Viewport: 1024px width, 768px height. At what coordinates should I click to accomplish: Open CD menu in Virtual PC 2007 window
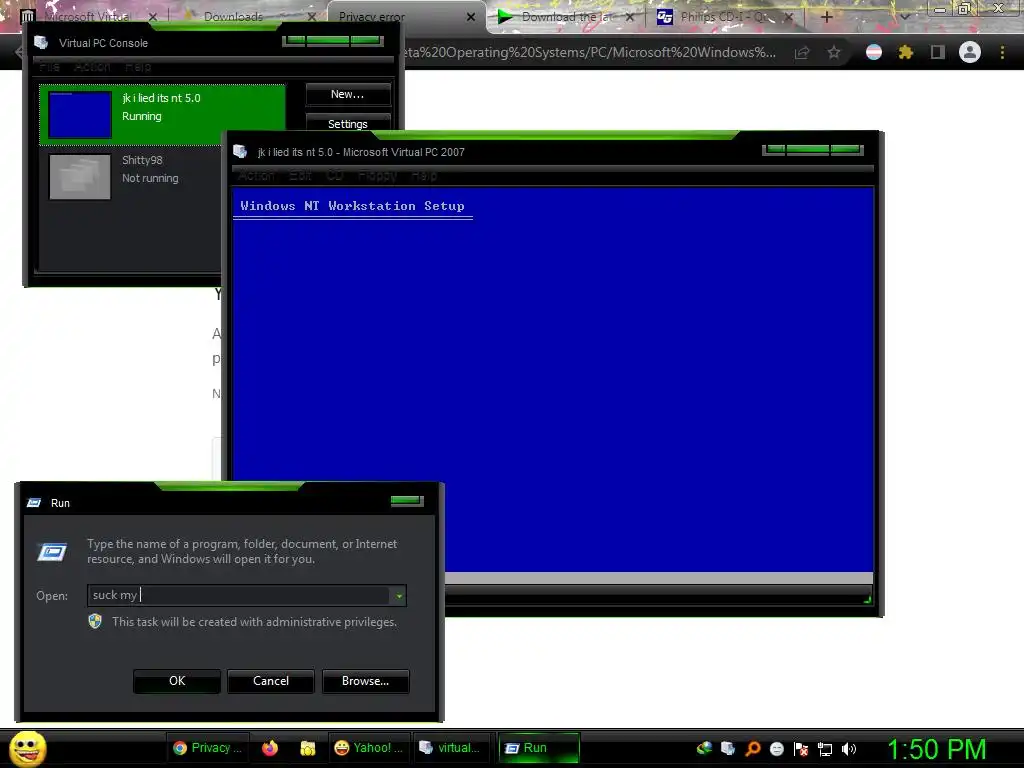click(x=335, y=176)
